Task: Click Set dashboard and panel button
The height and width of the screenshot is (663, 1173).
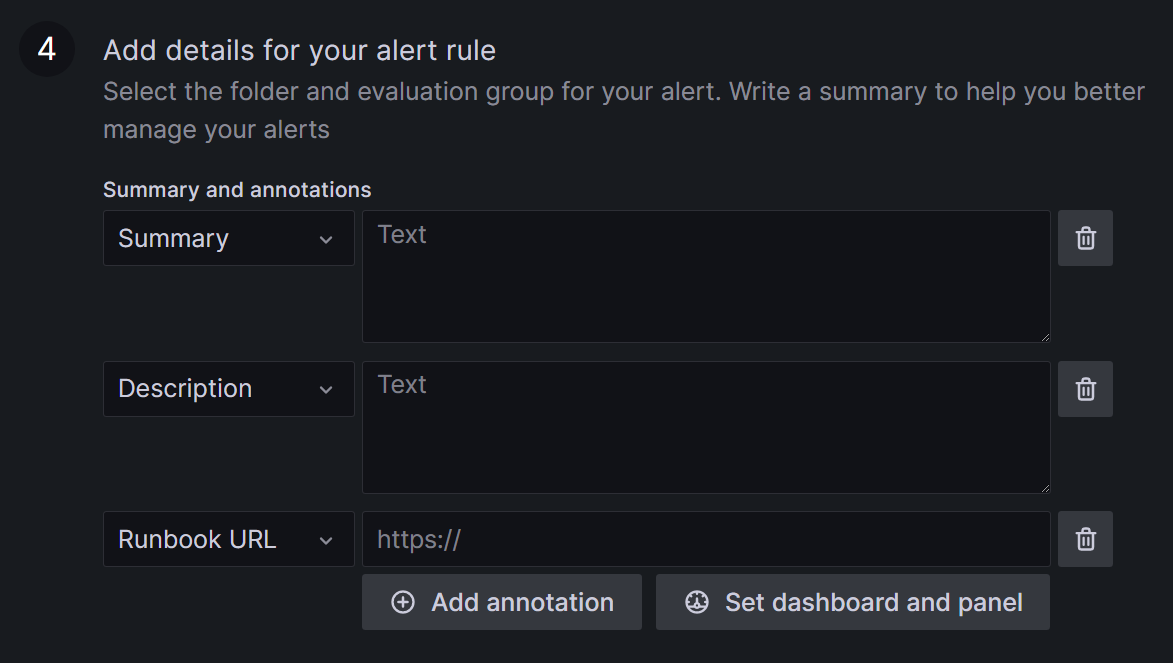Action: click(853, 602)
